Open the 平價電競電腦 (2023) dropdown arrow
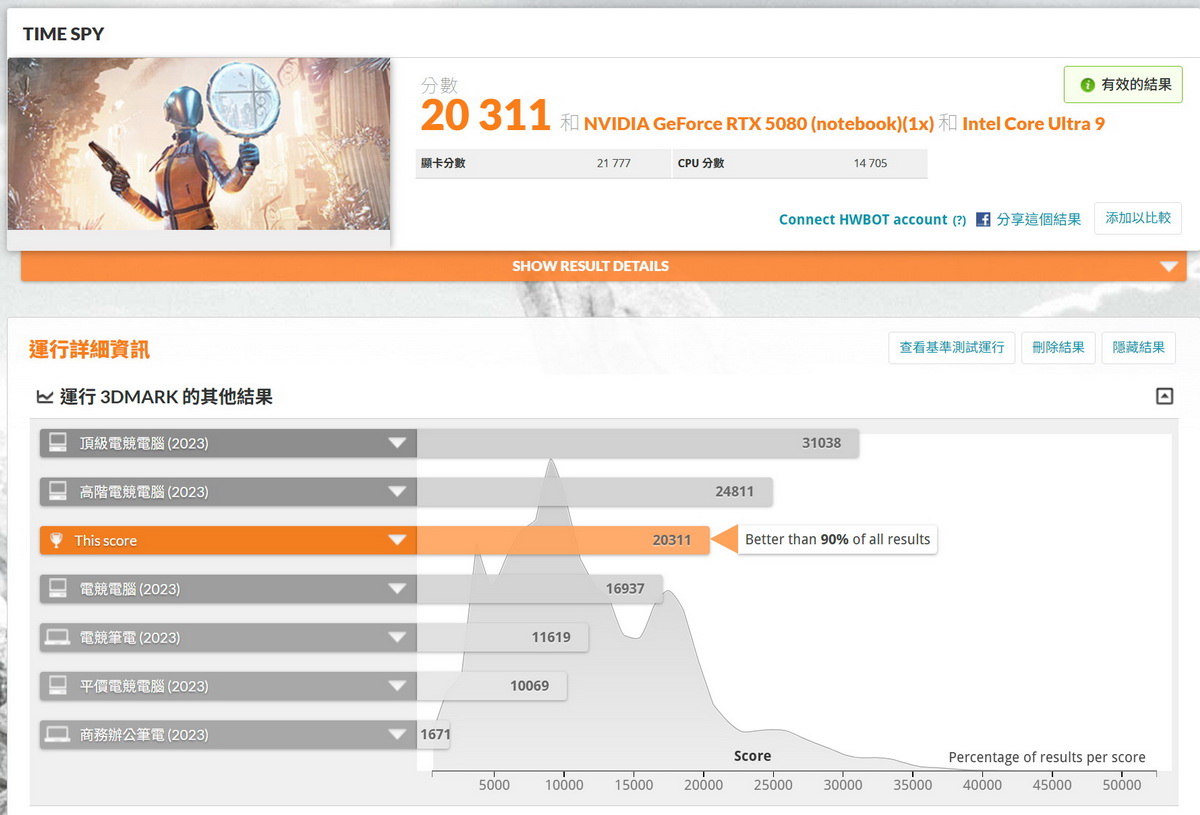The width and height of the screenshot is (1200, 815). click(x=398, y=686)
